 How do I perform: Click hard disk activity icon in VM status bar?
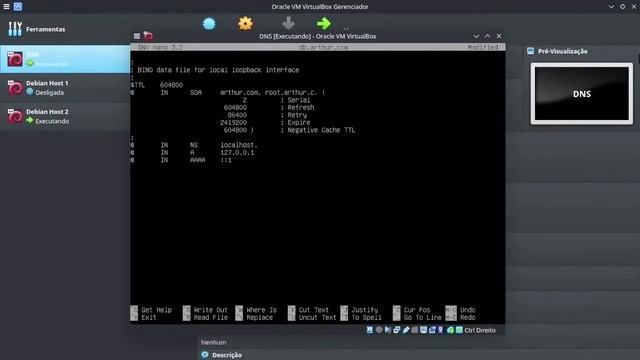[x=370, y=330]
